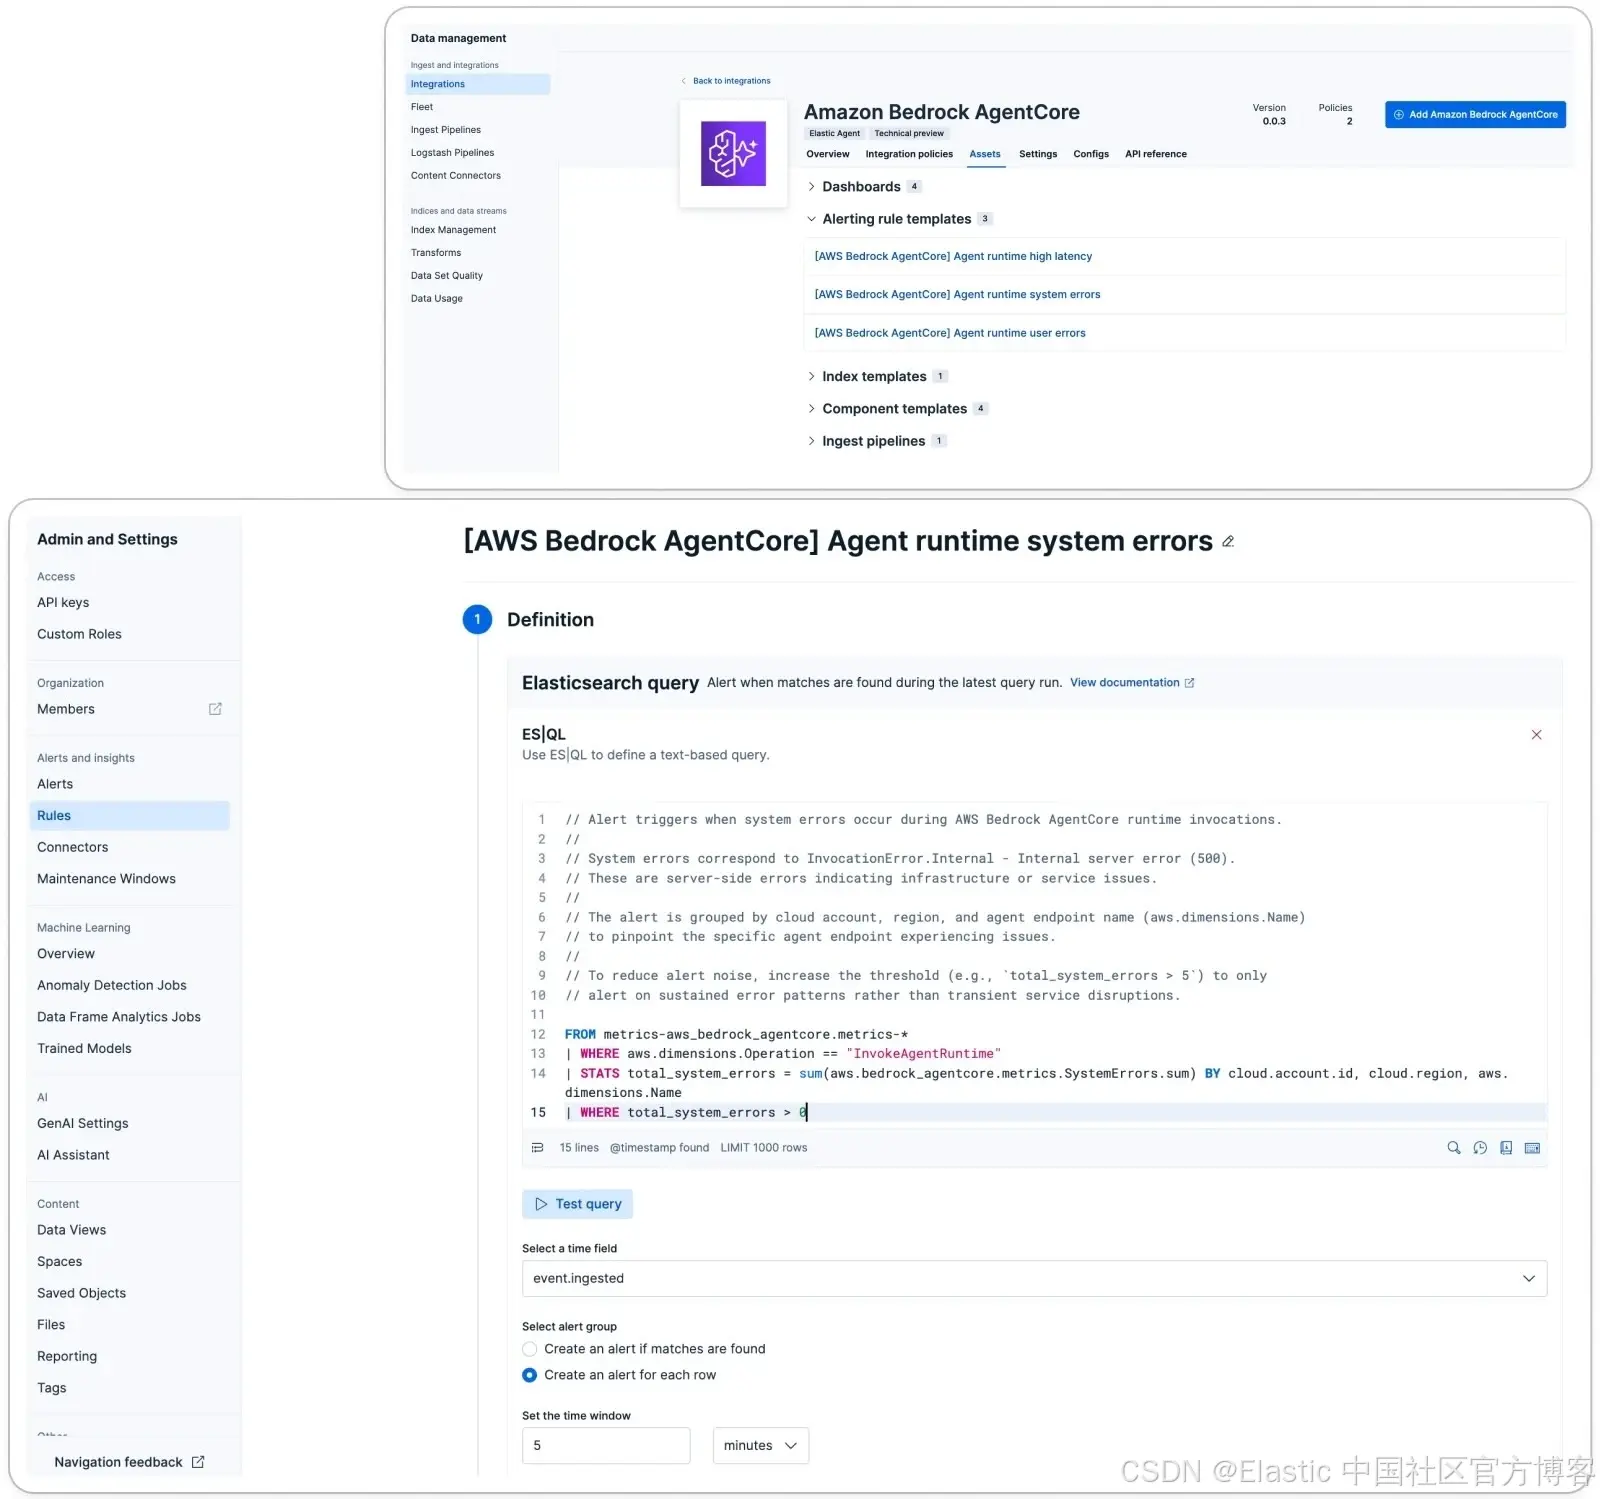Expand the Component templates section

(x=811, y=409)
